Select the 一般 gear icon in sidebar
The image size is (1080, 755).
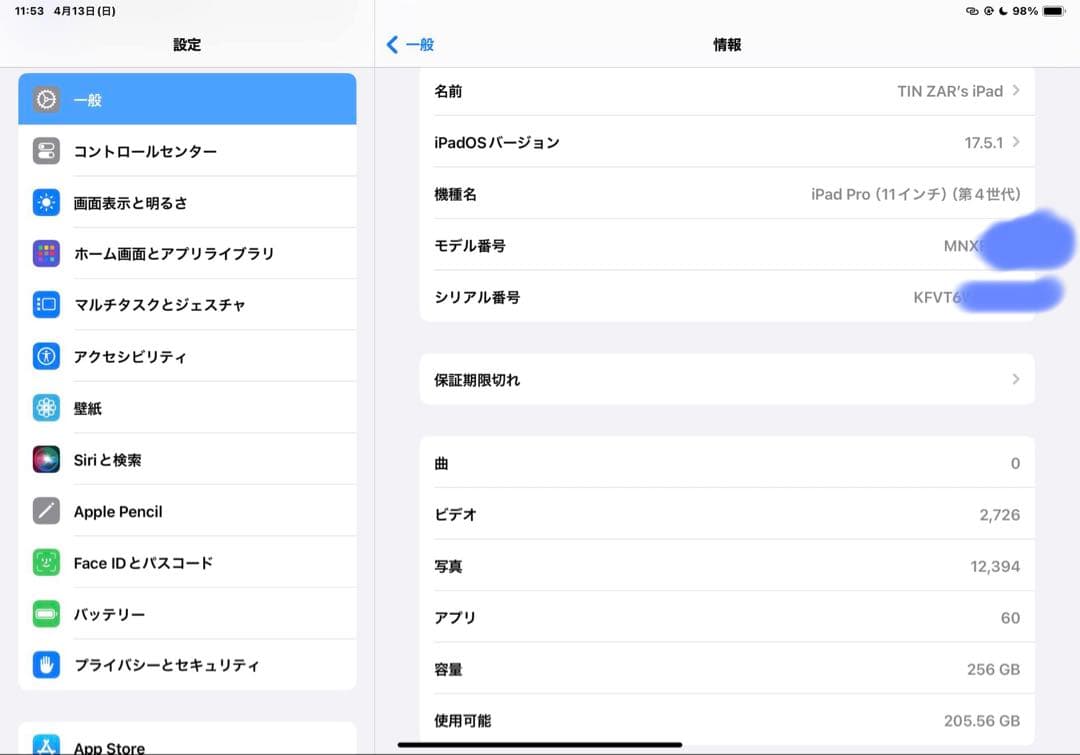point(45,99)
